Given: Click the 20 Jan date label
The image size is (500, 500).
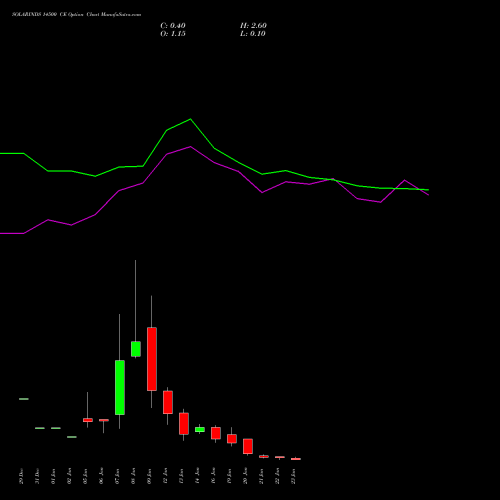Looking at the screenshot, I should point(246,476).
